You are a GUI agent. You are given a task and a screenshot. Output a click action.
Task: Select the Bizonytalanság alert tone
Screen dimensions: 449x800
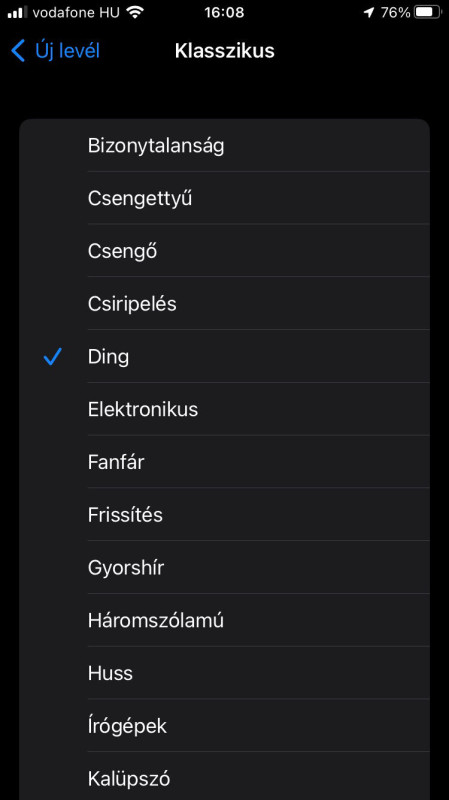(x=224, y=146)
